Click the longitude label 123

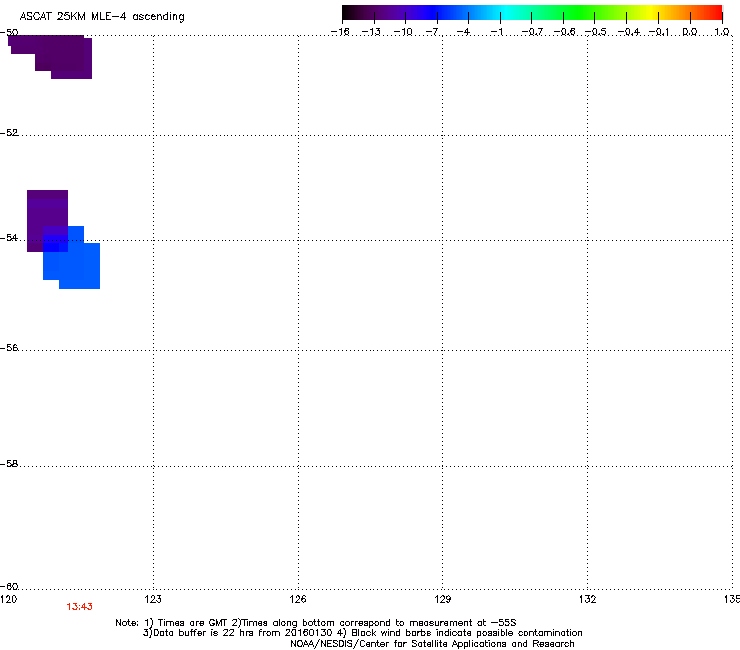[153, 599]
